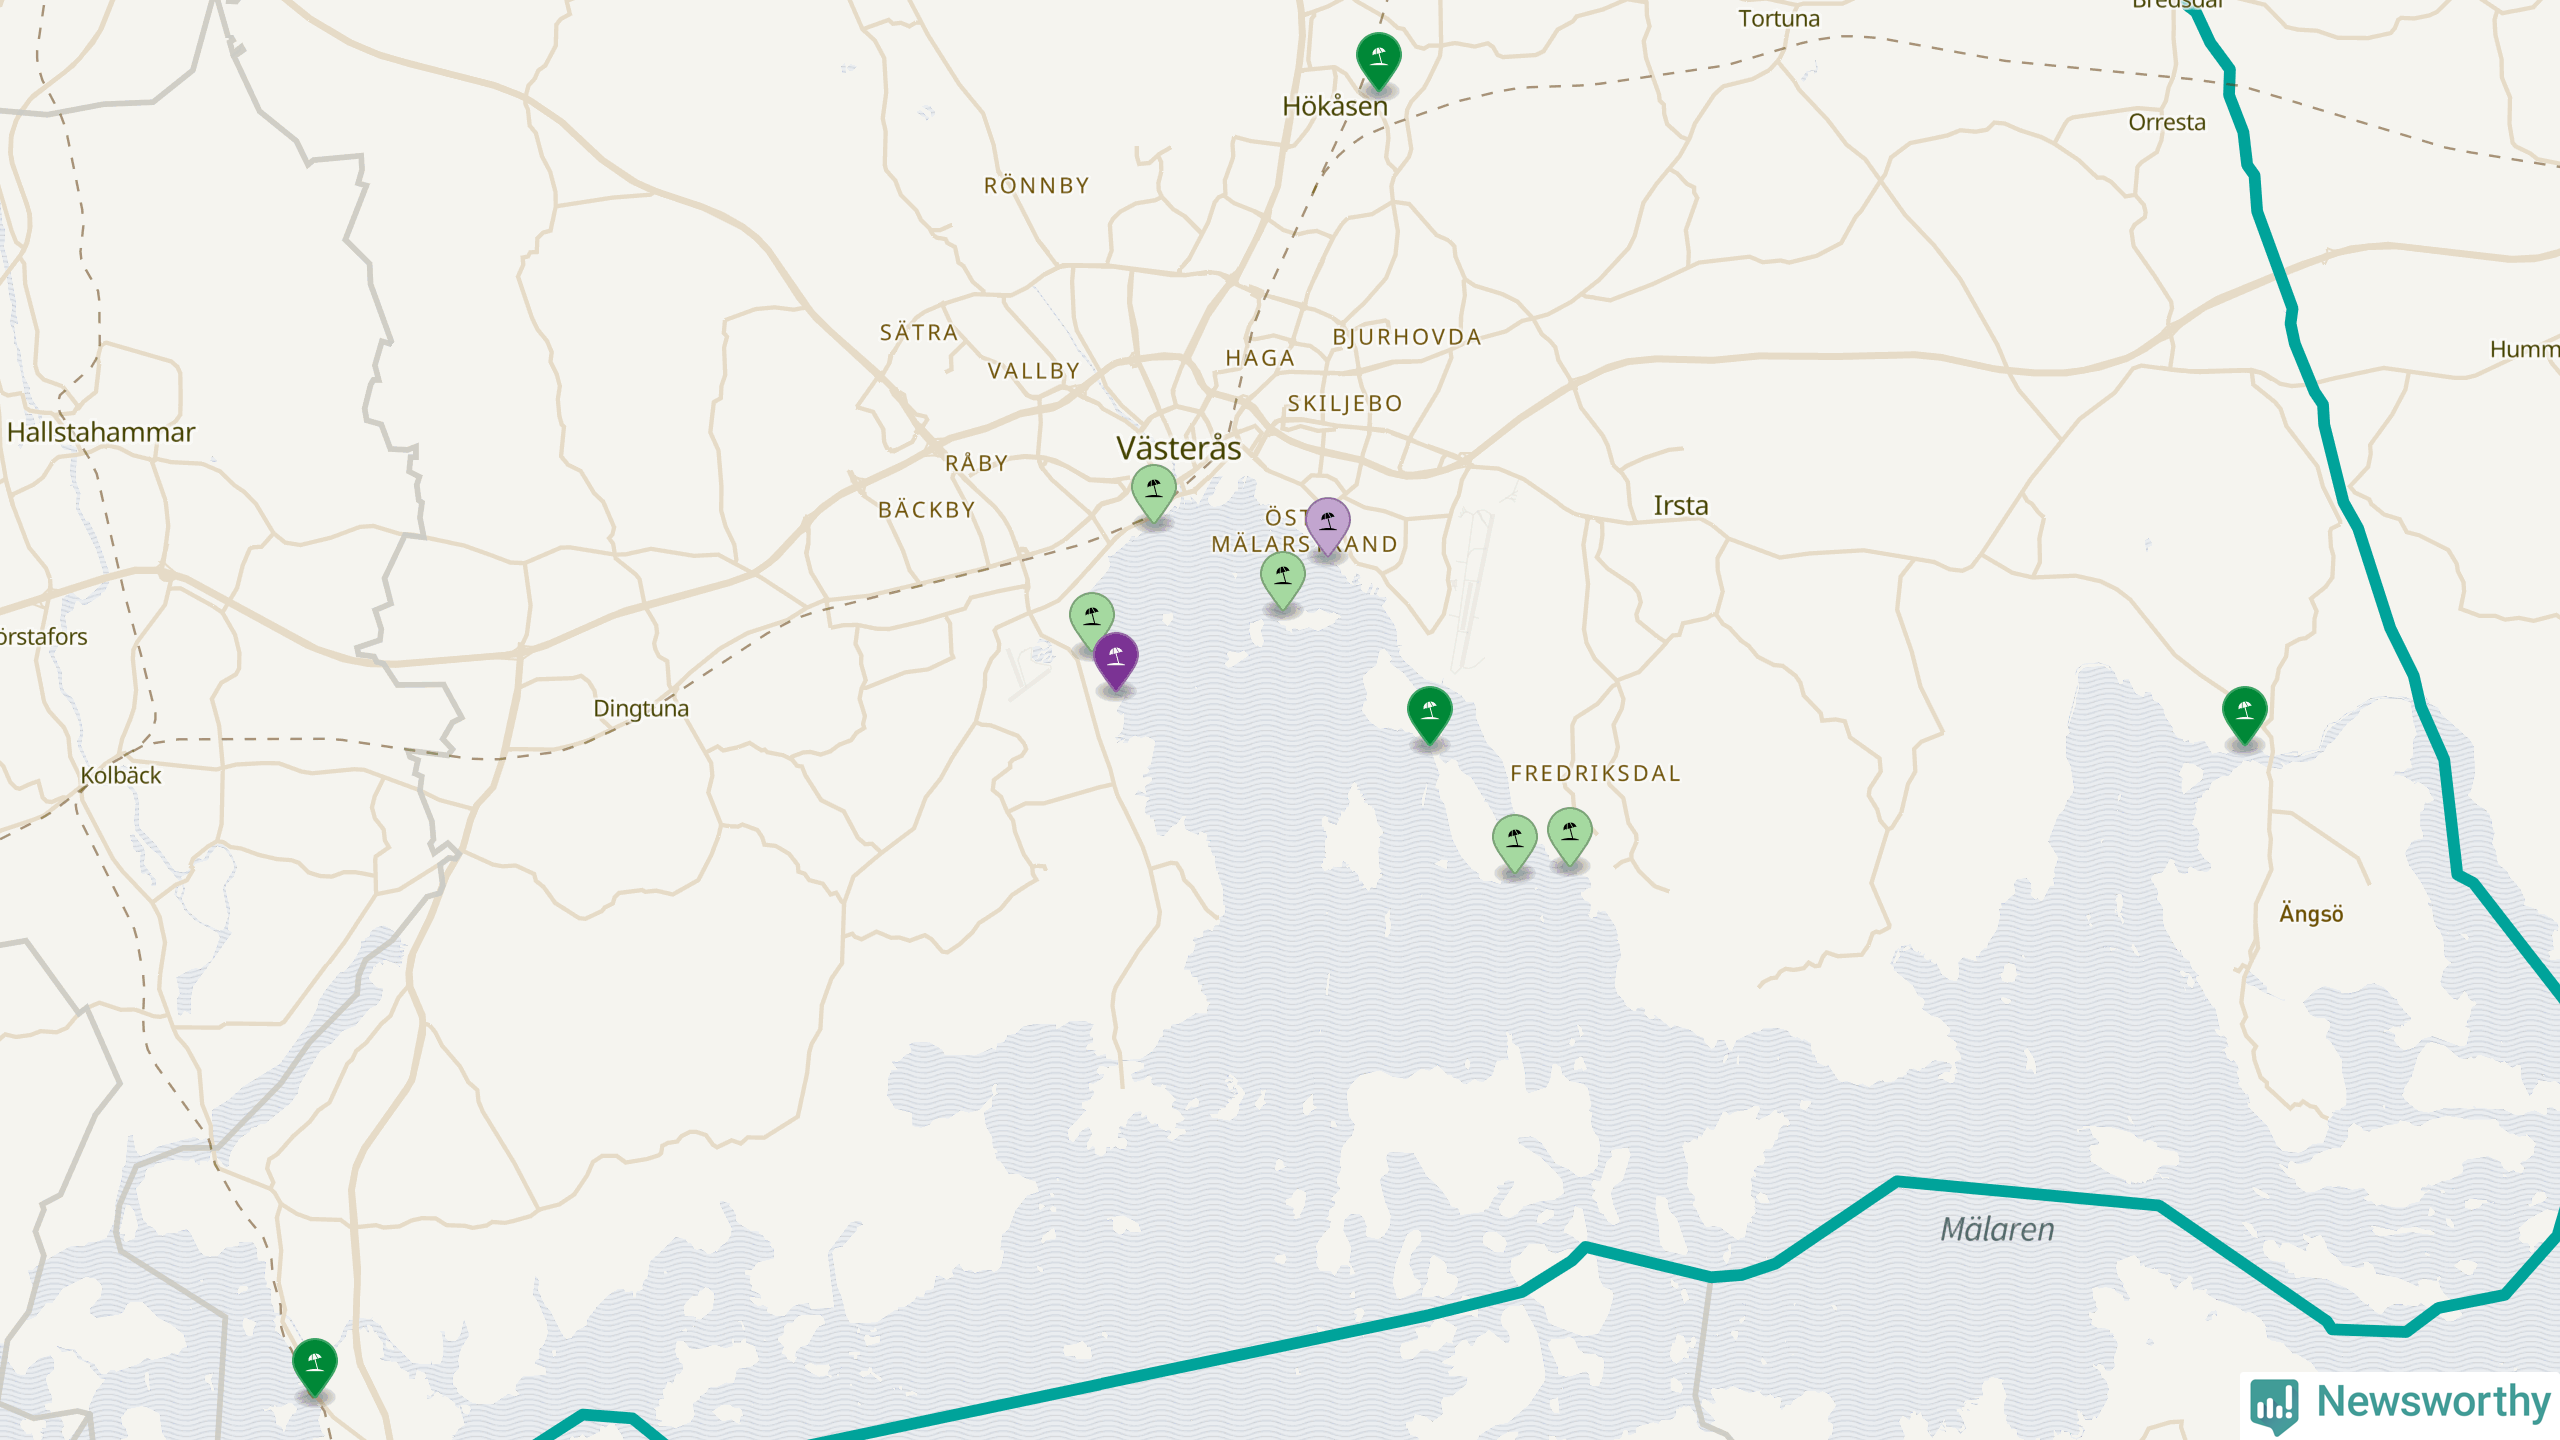Image resolution: width=2560 pixels, height=1440 pixels.
Task: Open the dark green beach marker south of Kolbäck
Action: point(315,1367)
